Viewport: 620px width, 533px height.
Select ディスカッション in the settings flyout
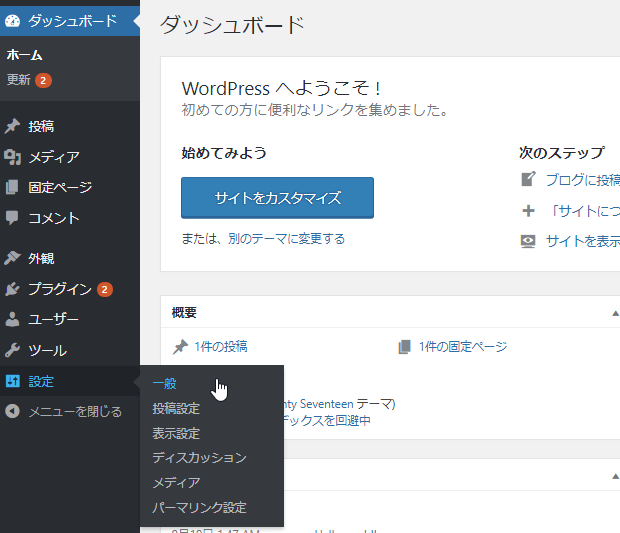199,458
